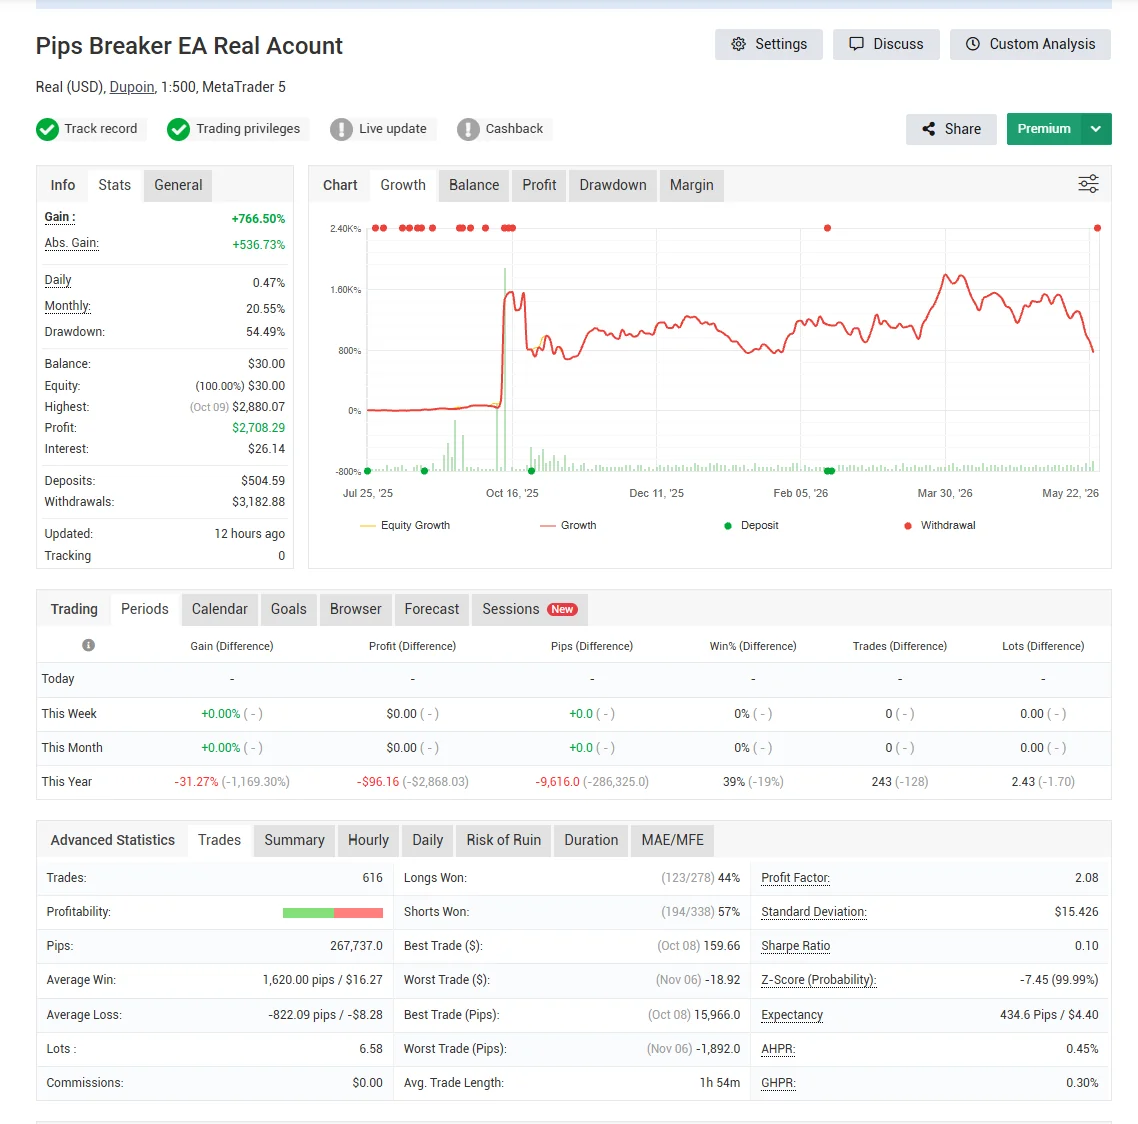Click the rightmost withdrawal marker on chart

click(x=1097, y=228)
